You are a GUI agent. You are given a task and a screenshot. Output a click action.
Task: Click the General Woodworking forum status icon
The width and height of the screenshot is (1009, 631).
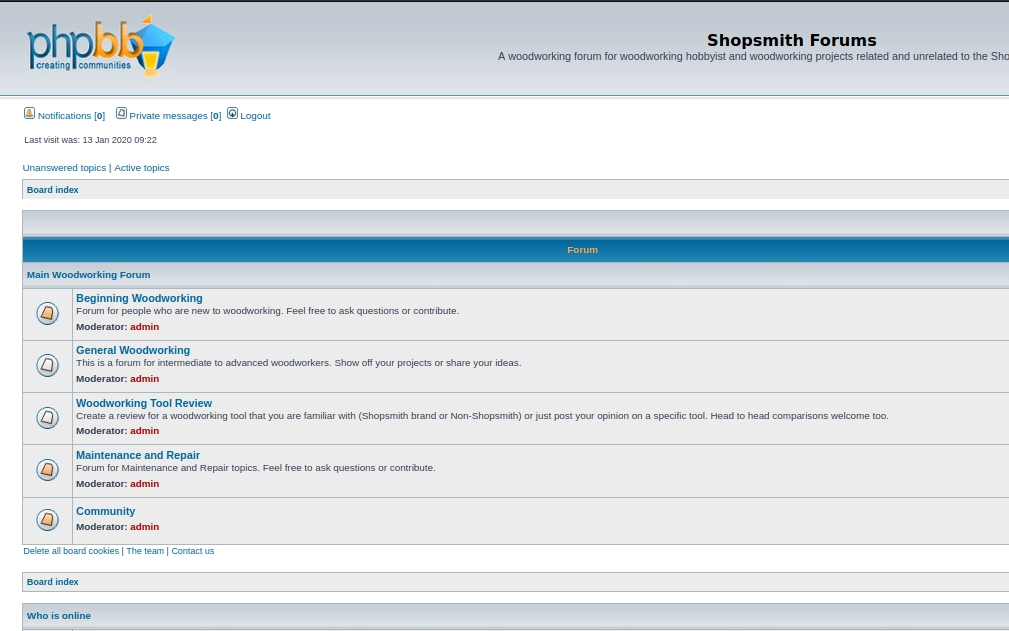point(47,365)
